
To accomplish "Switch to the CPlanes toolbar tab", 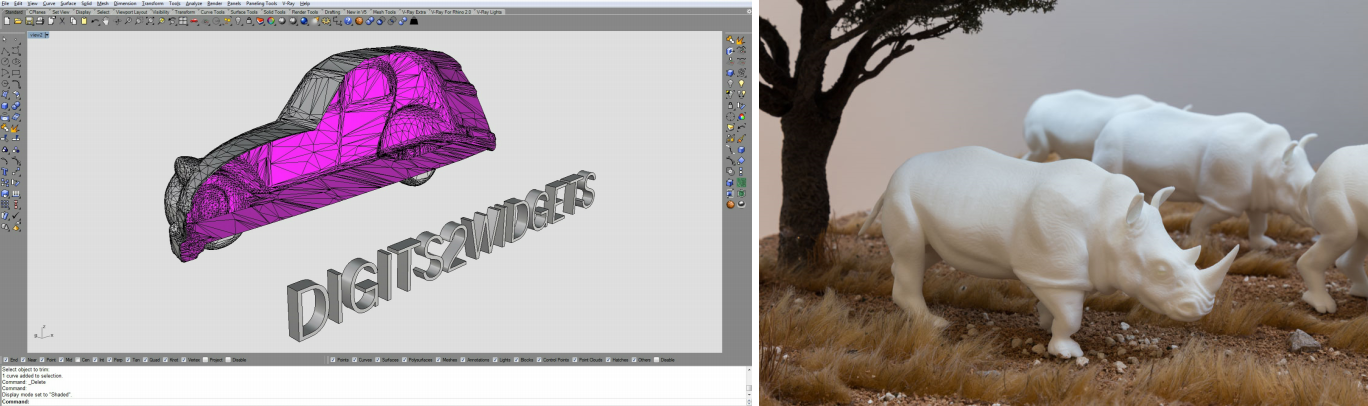I will point(37,12).
